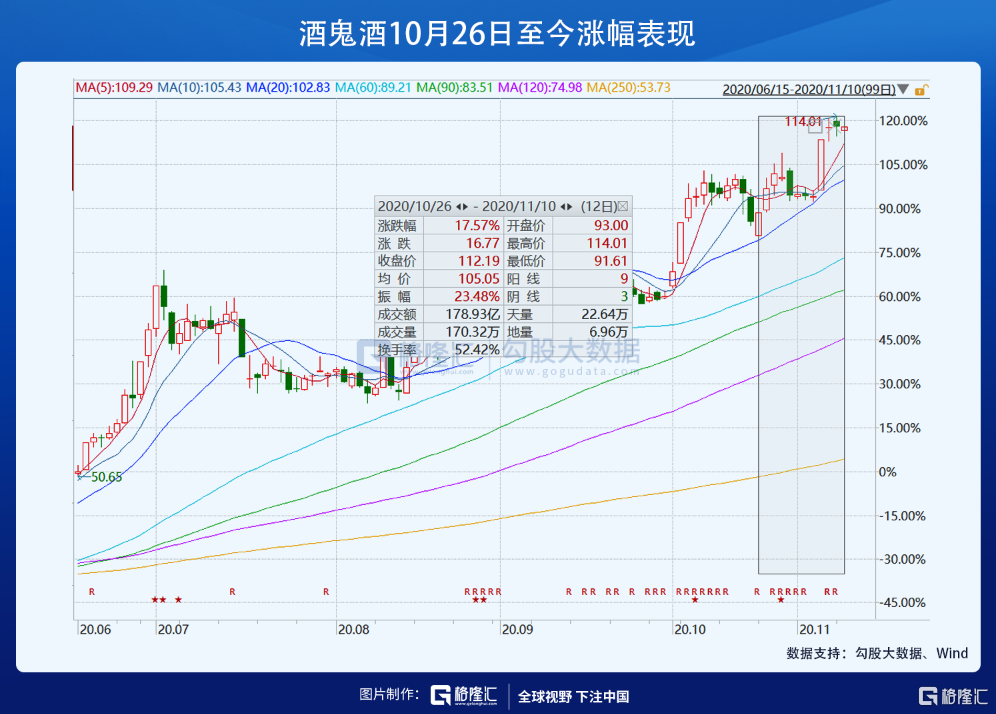
Task: Open the date range dropdown arrow
Action: click(905, 89)
